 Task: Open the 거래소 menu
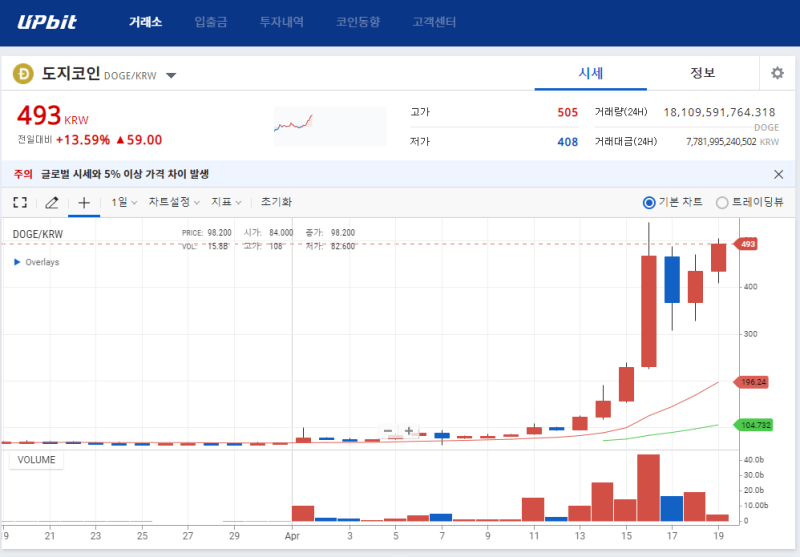click(x=145, y=22)
